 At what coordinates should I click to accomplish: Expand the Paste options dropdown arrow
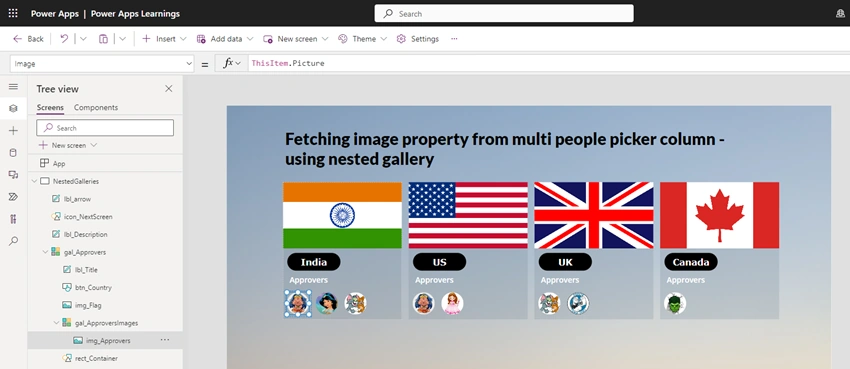[123, 39]
